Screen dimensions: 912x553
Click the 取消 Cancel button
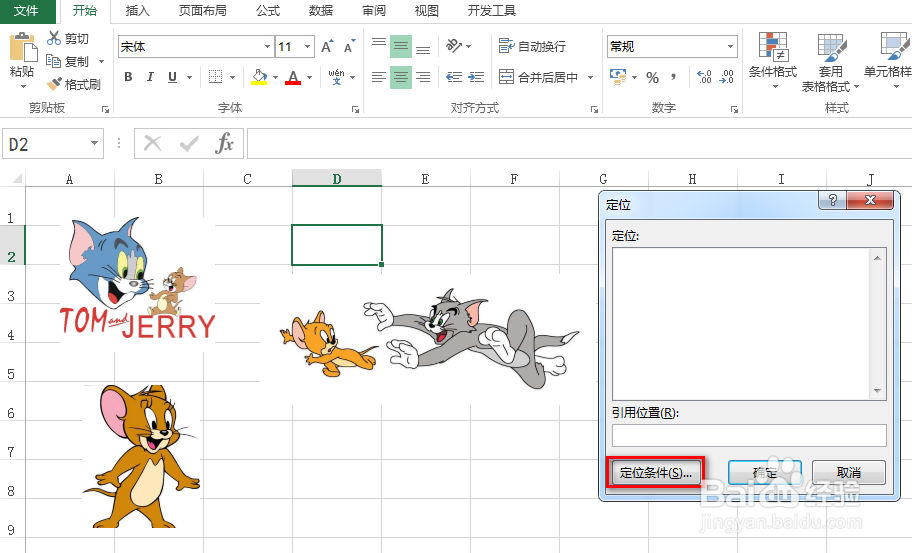849,472
